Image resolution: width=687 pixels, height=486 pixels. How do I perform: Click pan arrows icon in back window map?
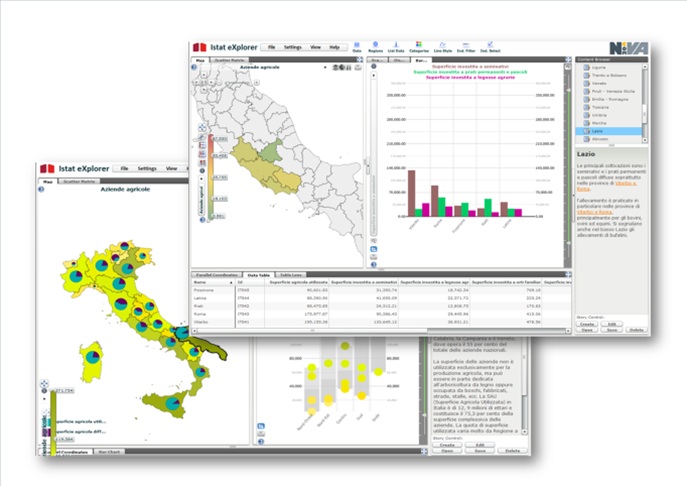tap(44, 383)
